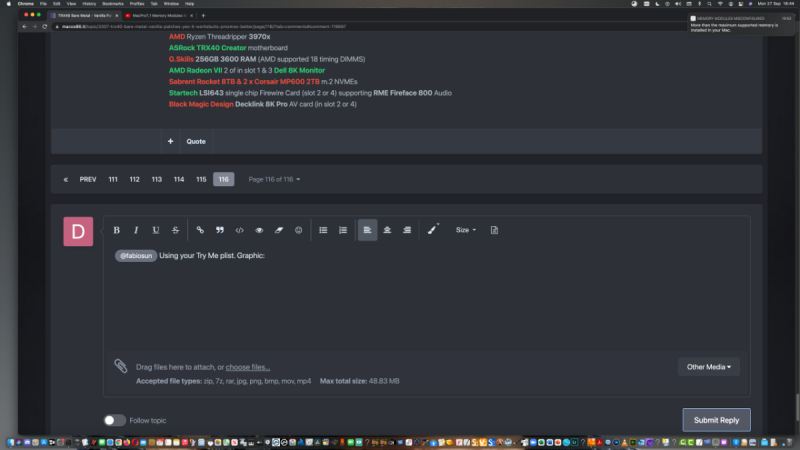Open the Size font dropdown

[x=465, y=230]
